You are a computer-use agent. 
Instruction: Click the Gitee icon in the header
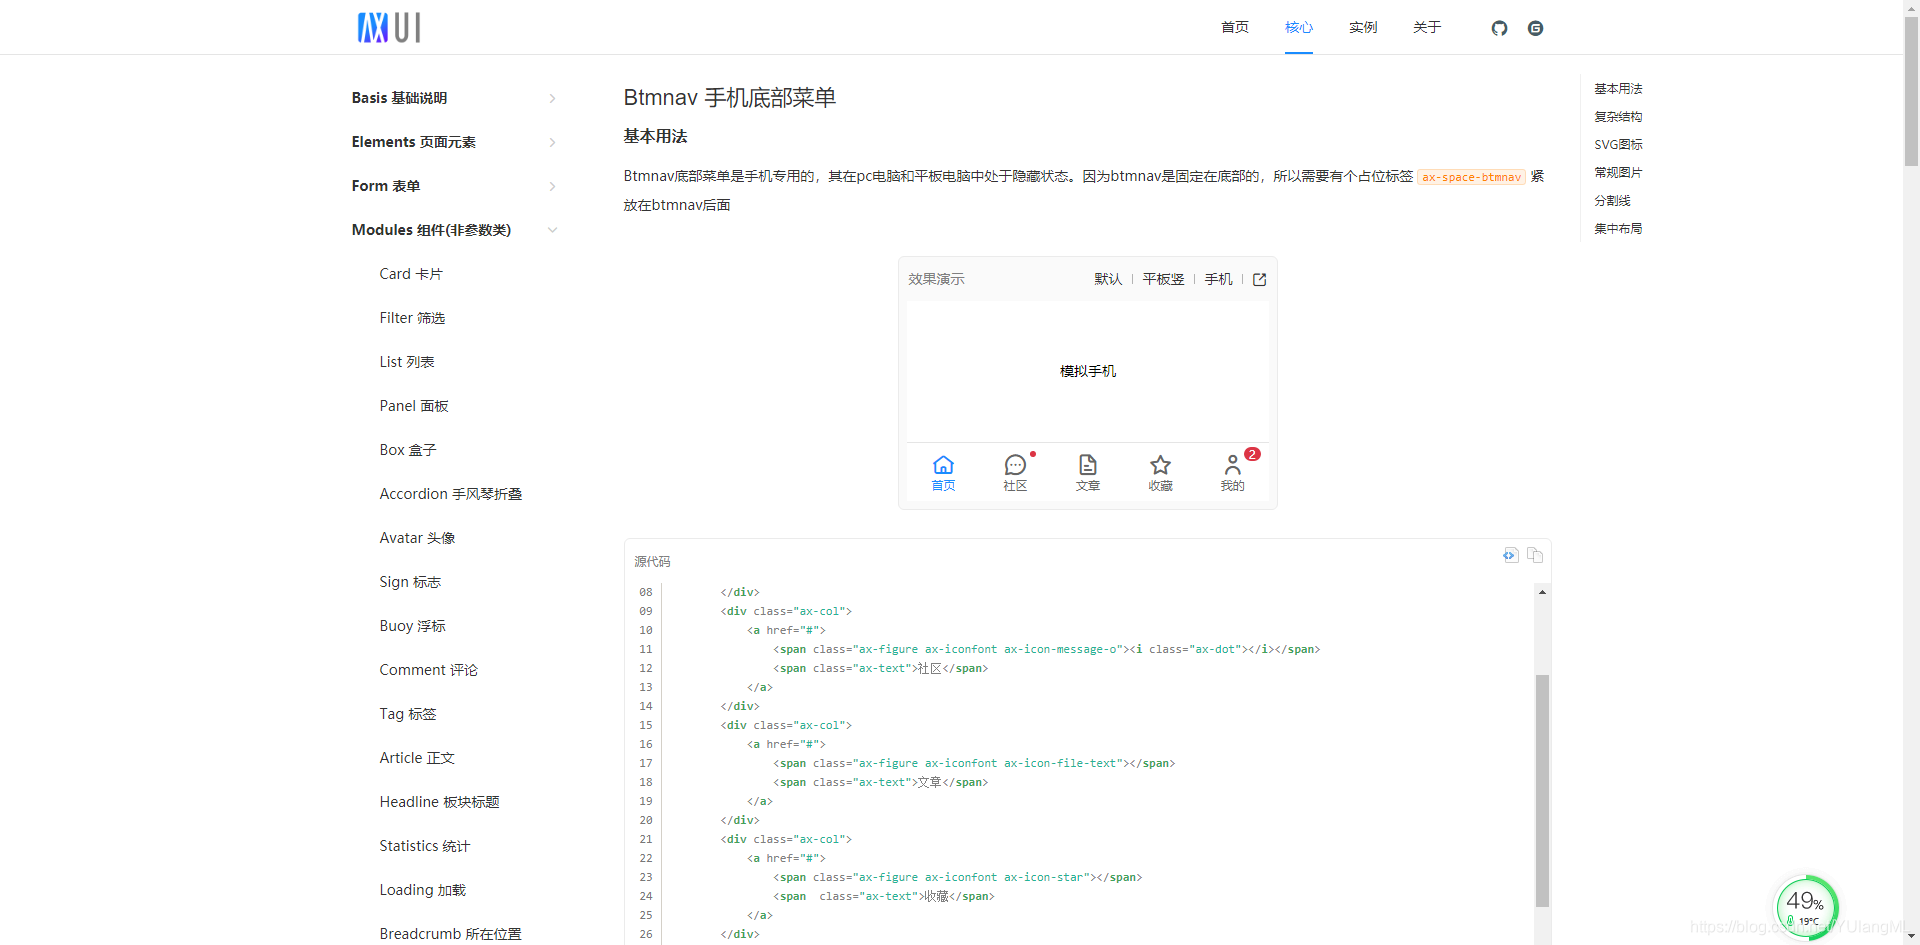click(1535, 28)
